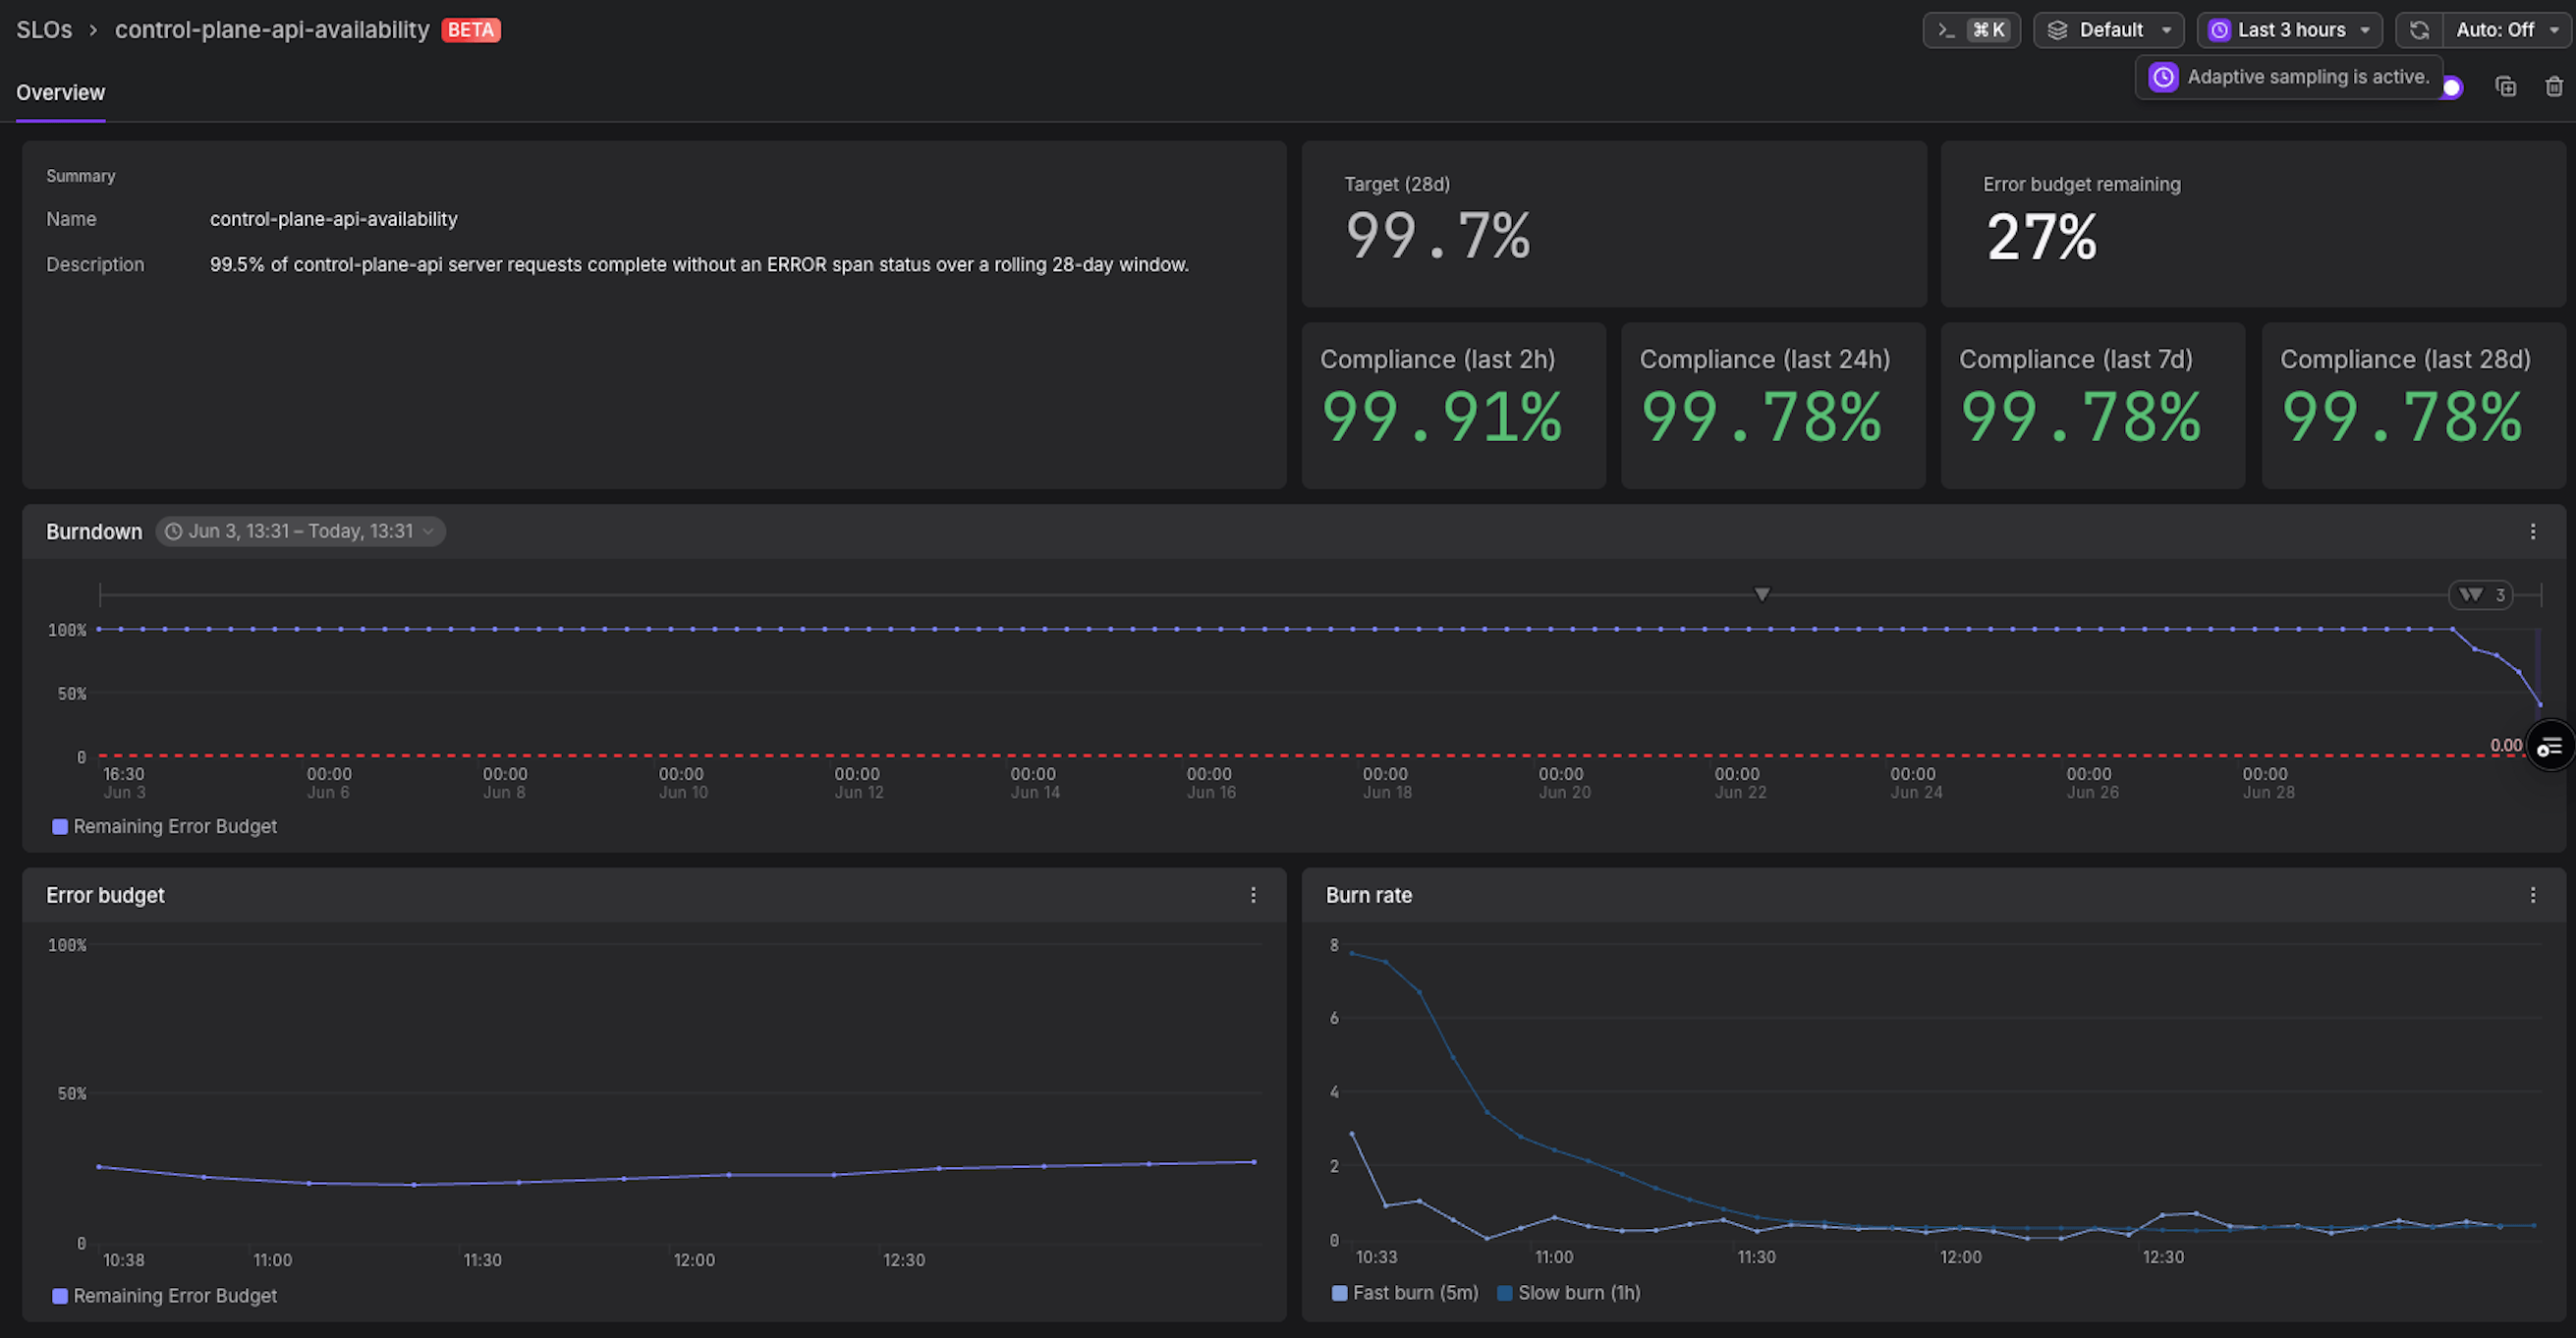The image size is (2576, 1338).
Task: Click the Jun 22 axis label on Burndown
Action: click(x=1740, y=783)
